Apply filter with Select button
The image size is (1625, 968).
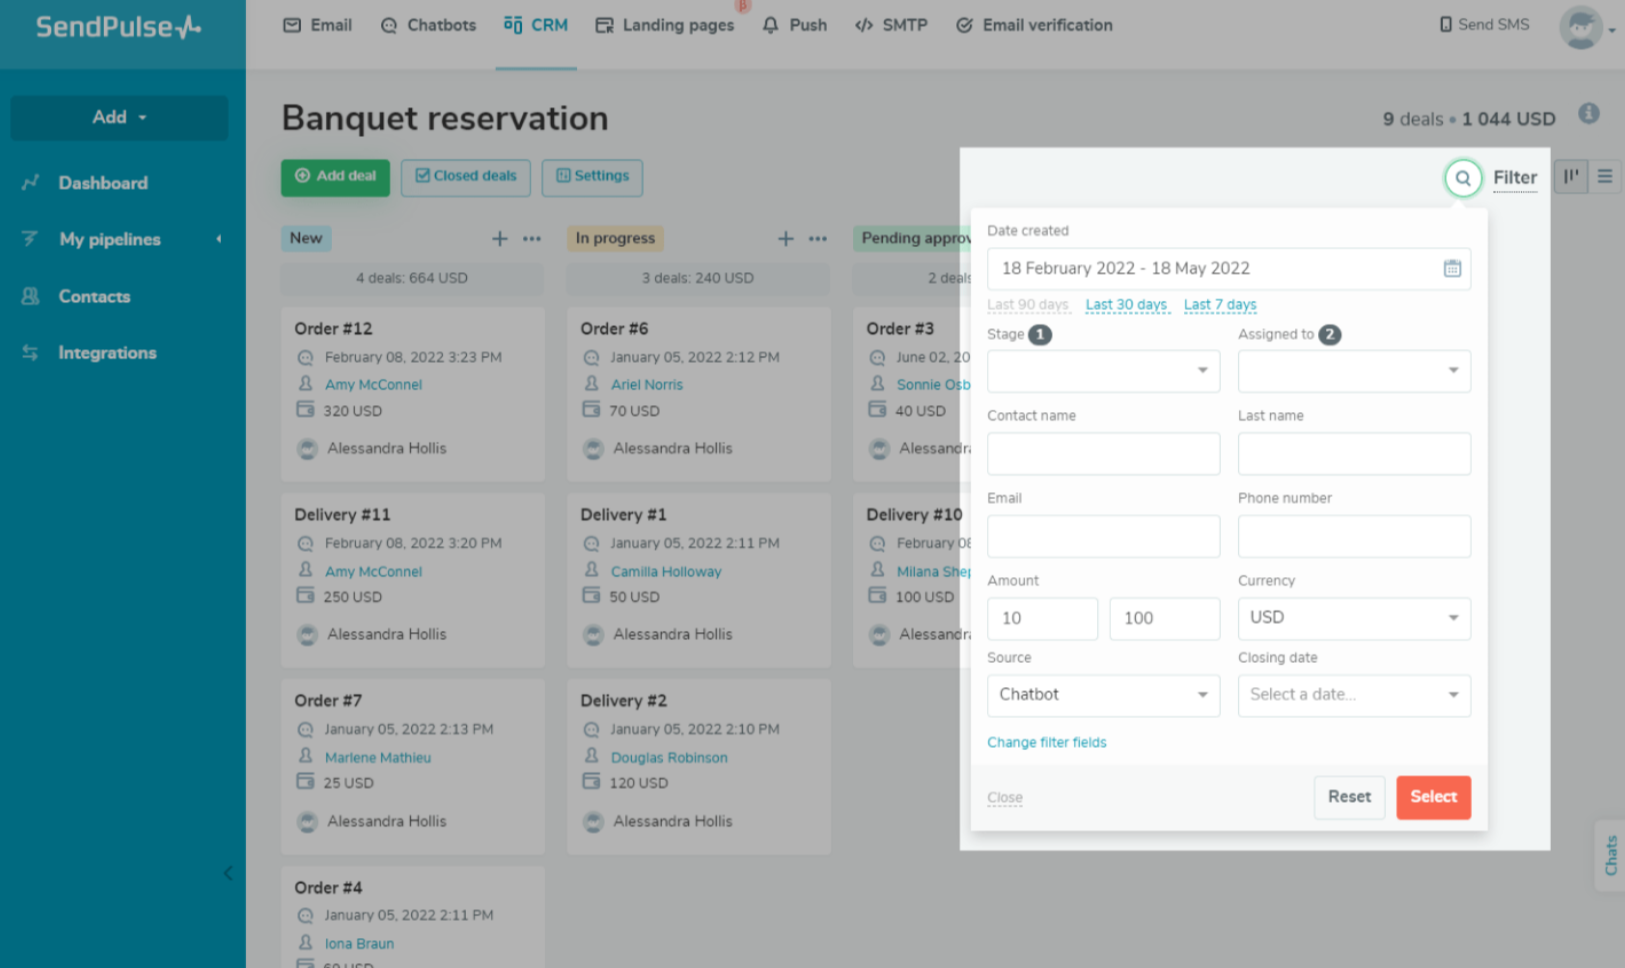tap(1433, 797)
